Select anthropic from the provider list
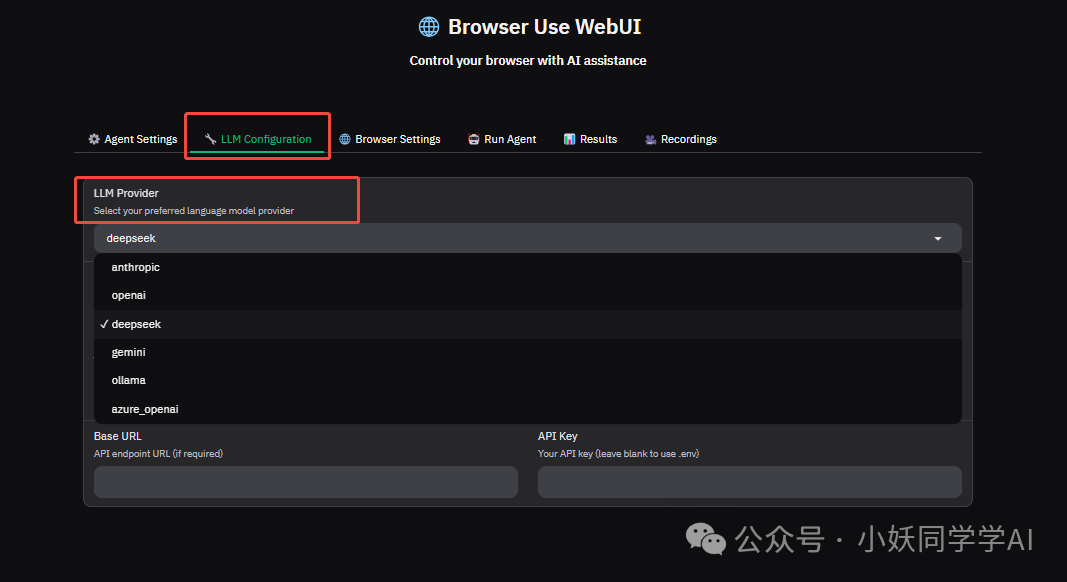 [527, 268]
